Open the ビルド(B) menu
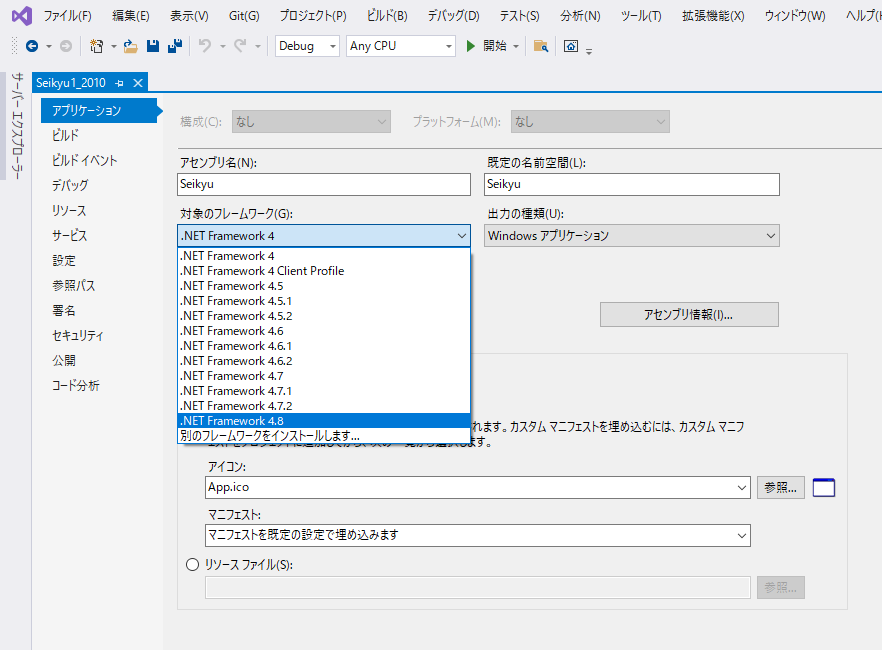882x650 pixels. 387,16
